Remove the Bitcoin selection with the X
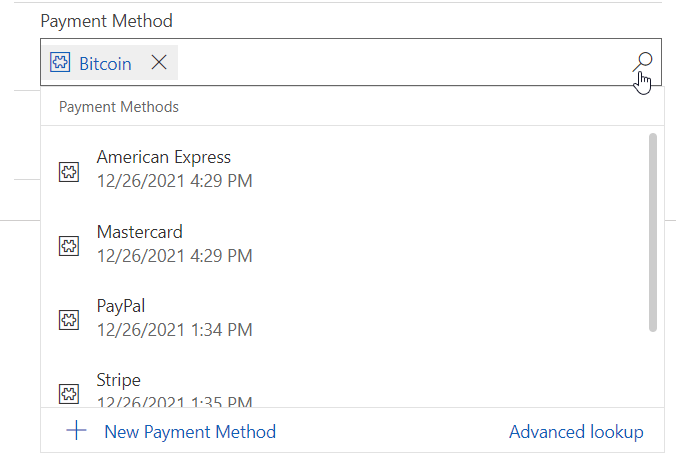 [159, 63]
